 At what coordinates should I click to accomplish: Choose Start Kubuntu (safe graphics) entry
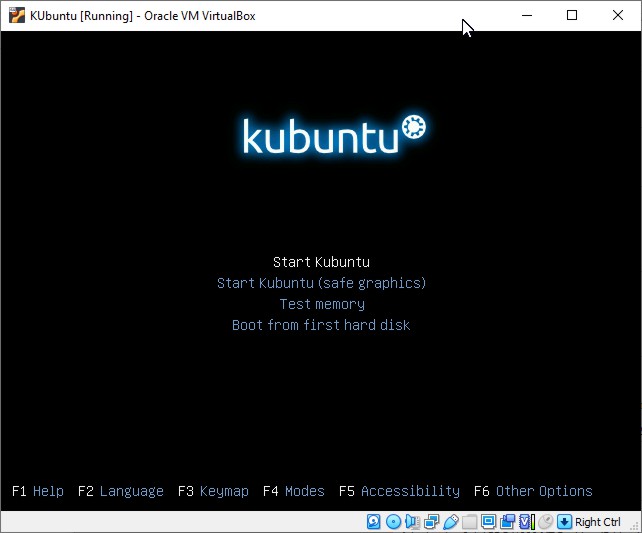[x=321, y=283]
